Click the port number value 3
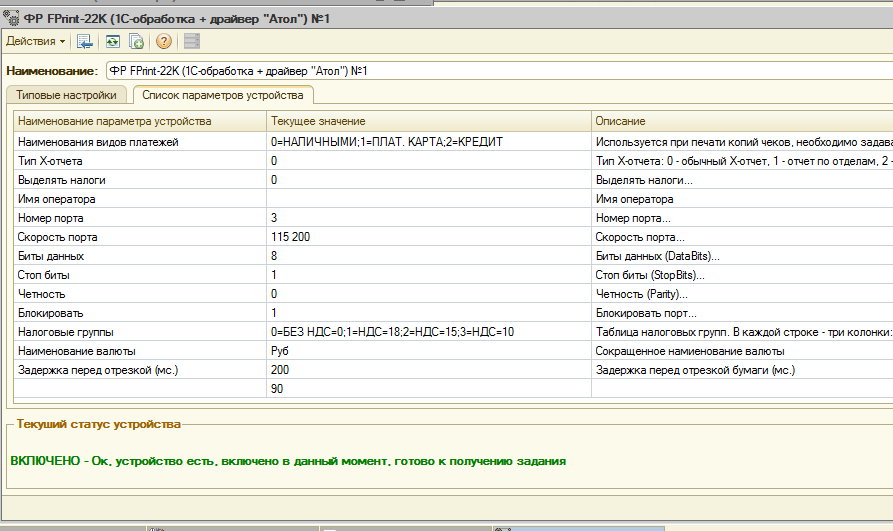This screenshot has width=893, height=531. coord(274,218)
